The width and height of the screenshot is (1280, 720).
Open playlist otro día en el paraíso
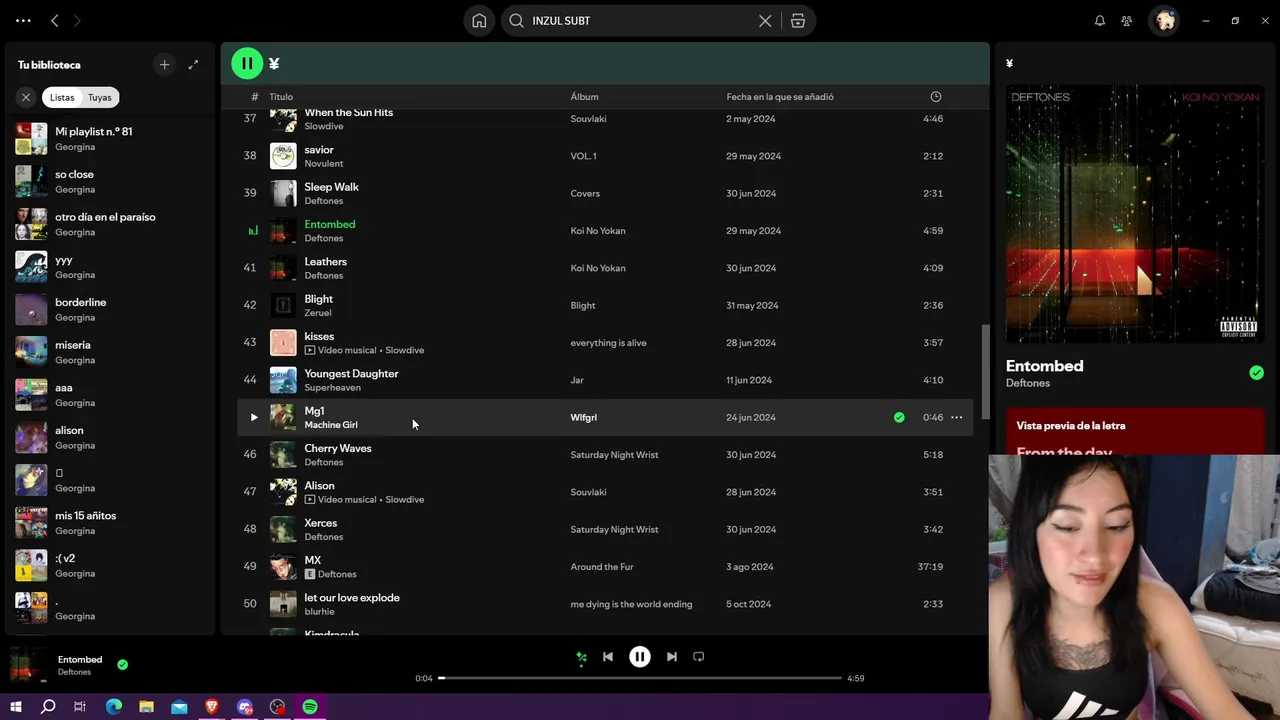(110, 224)
